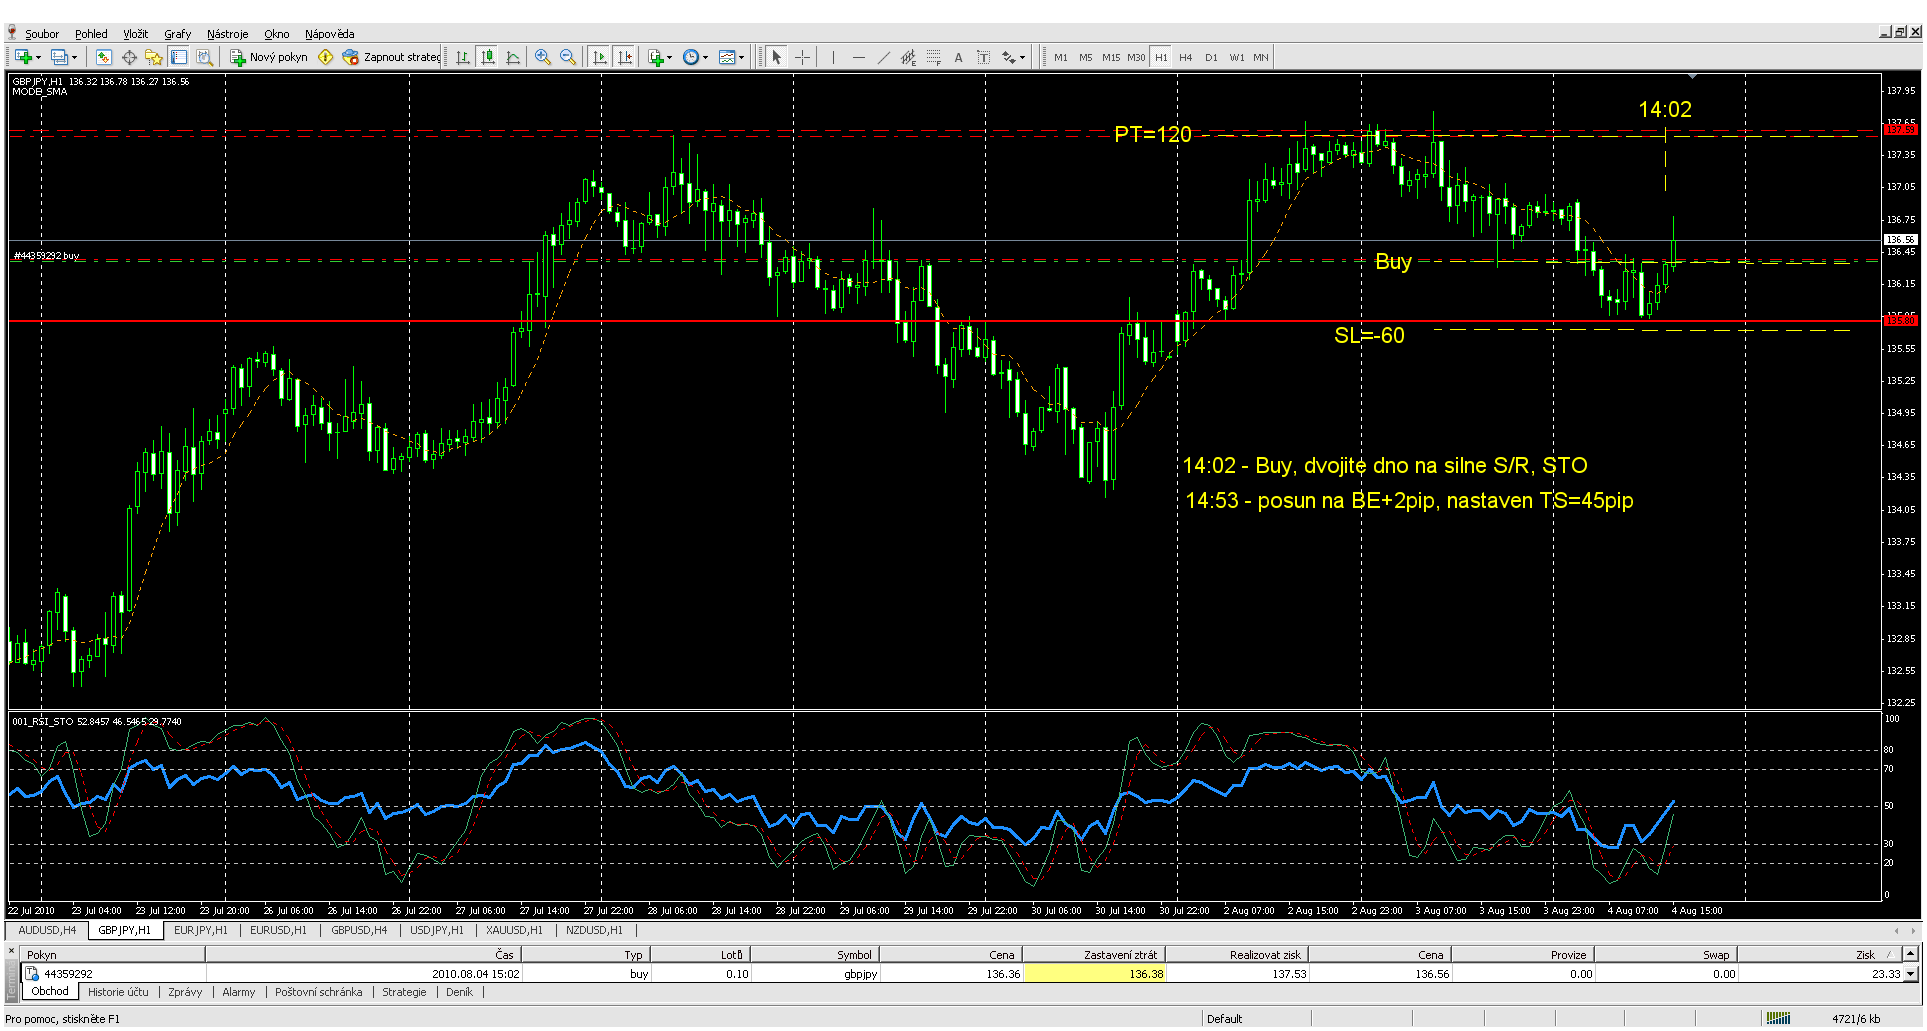The image size is (1927, 1031).
Task: Open the Historie účtu terminal tab
Action: 118,992
